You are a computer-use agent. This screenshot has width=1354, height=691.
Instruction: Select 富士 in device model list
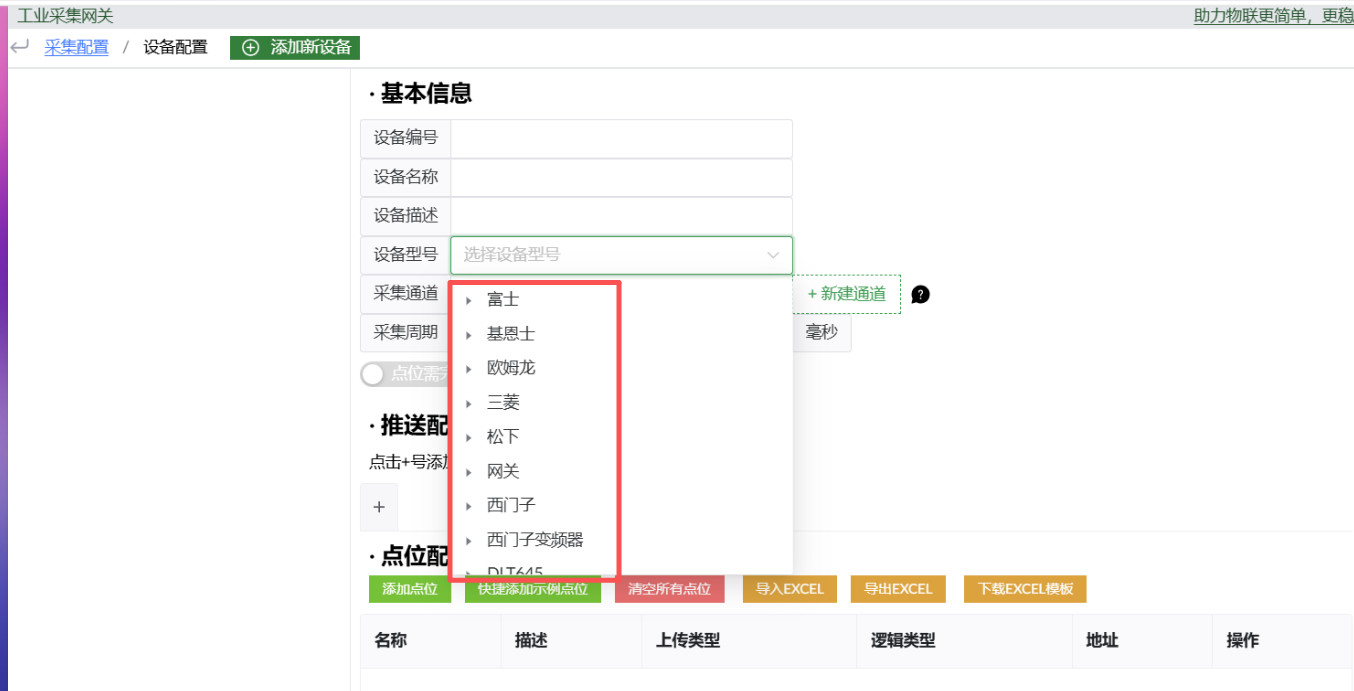tap(503, 300)
